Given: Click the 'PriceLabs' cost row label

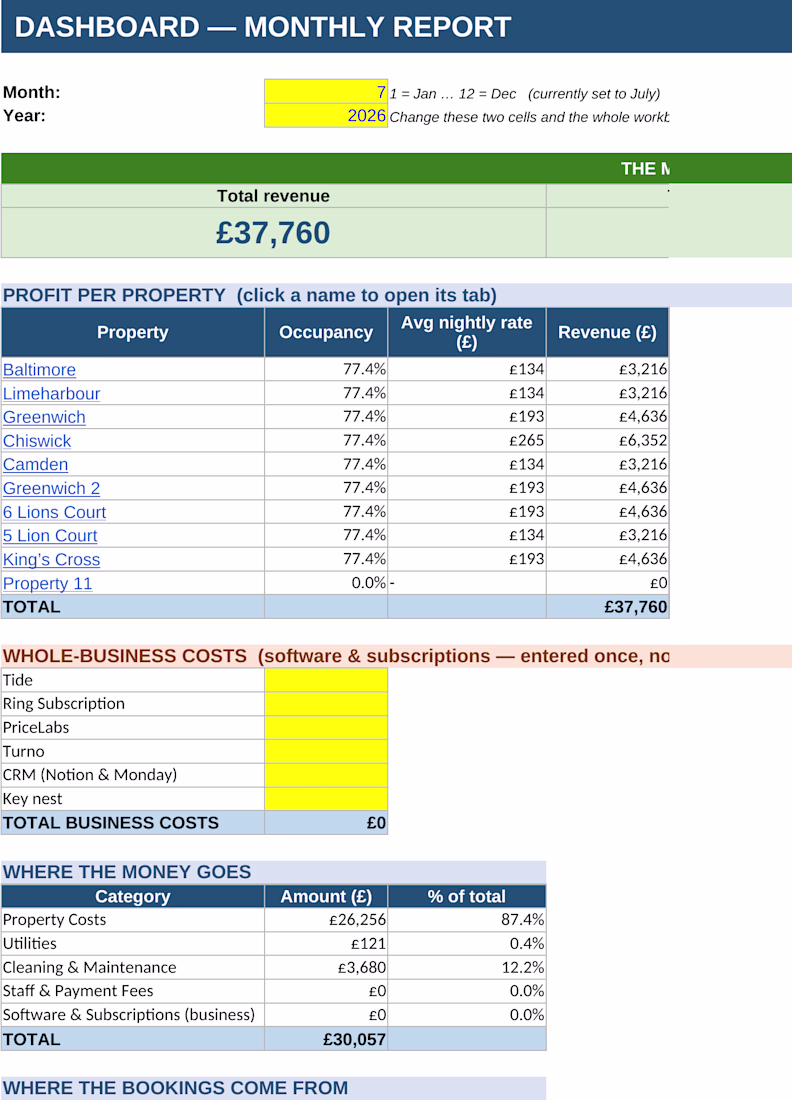Looking at the screenshot, I should tap(36, 727).
